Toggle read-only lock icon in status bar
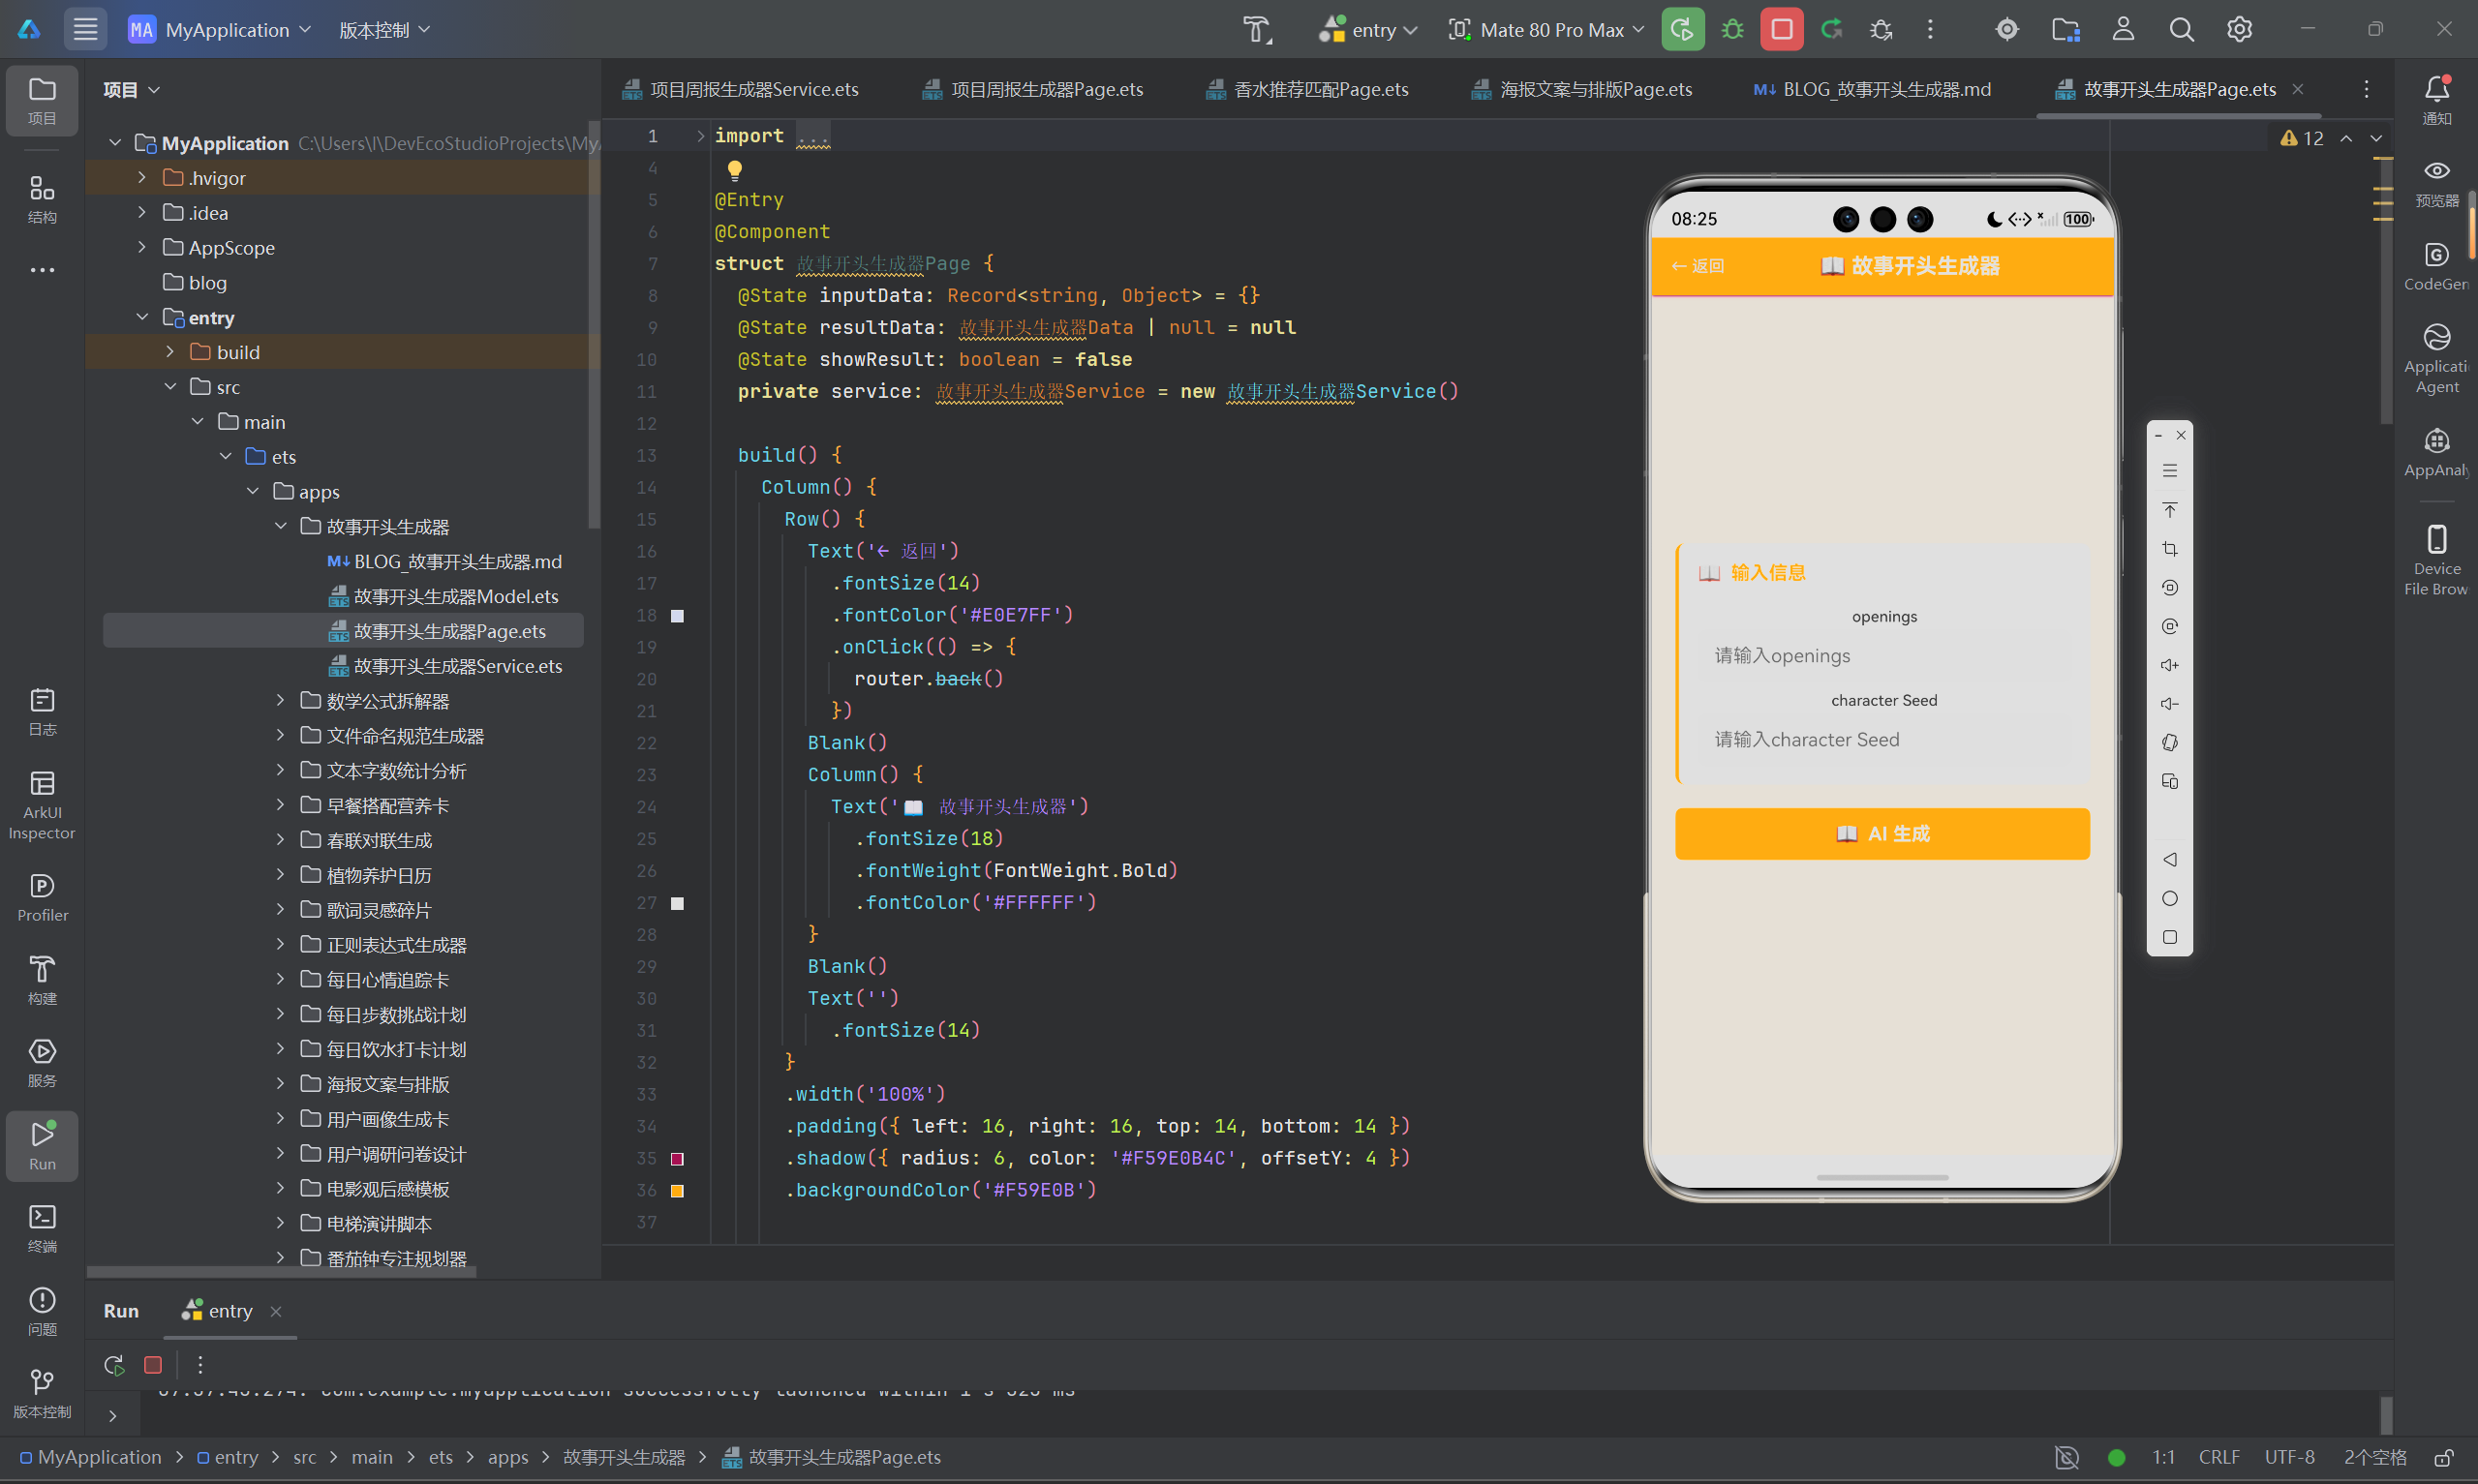 click(2444, 1457)
